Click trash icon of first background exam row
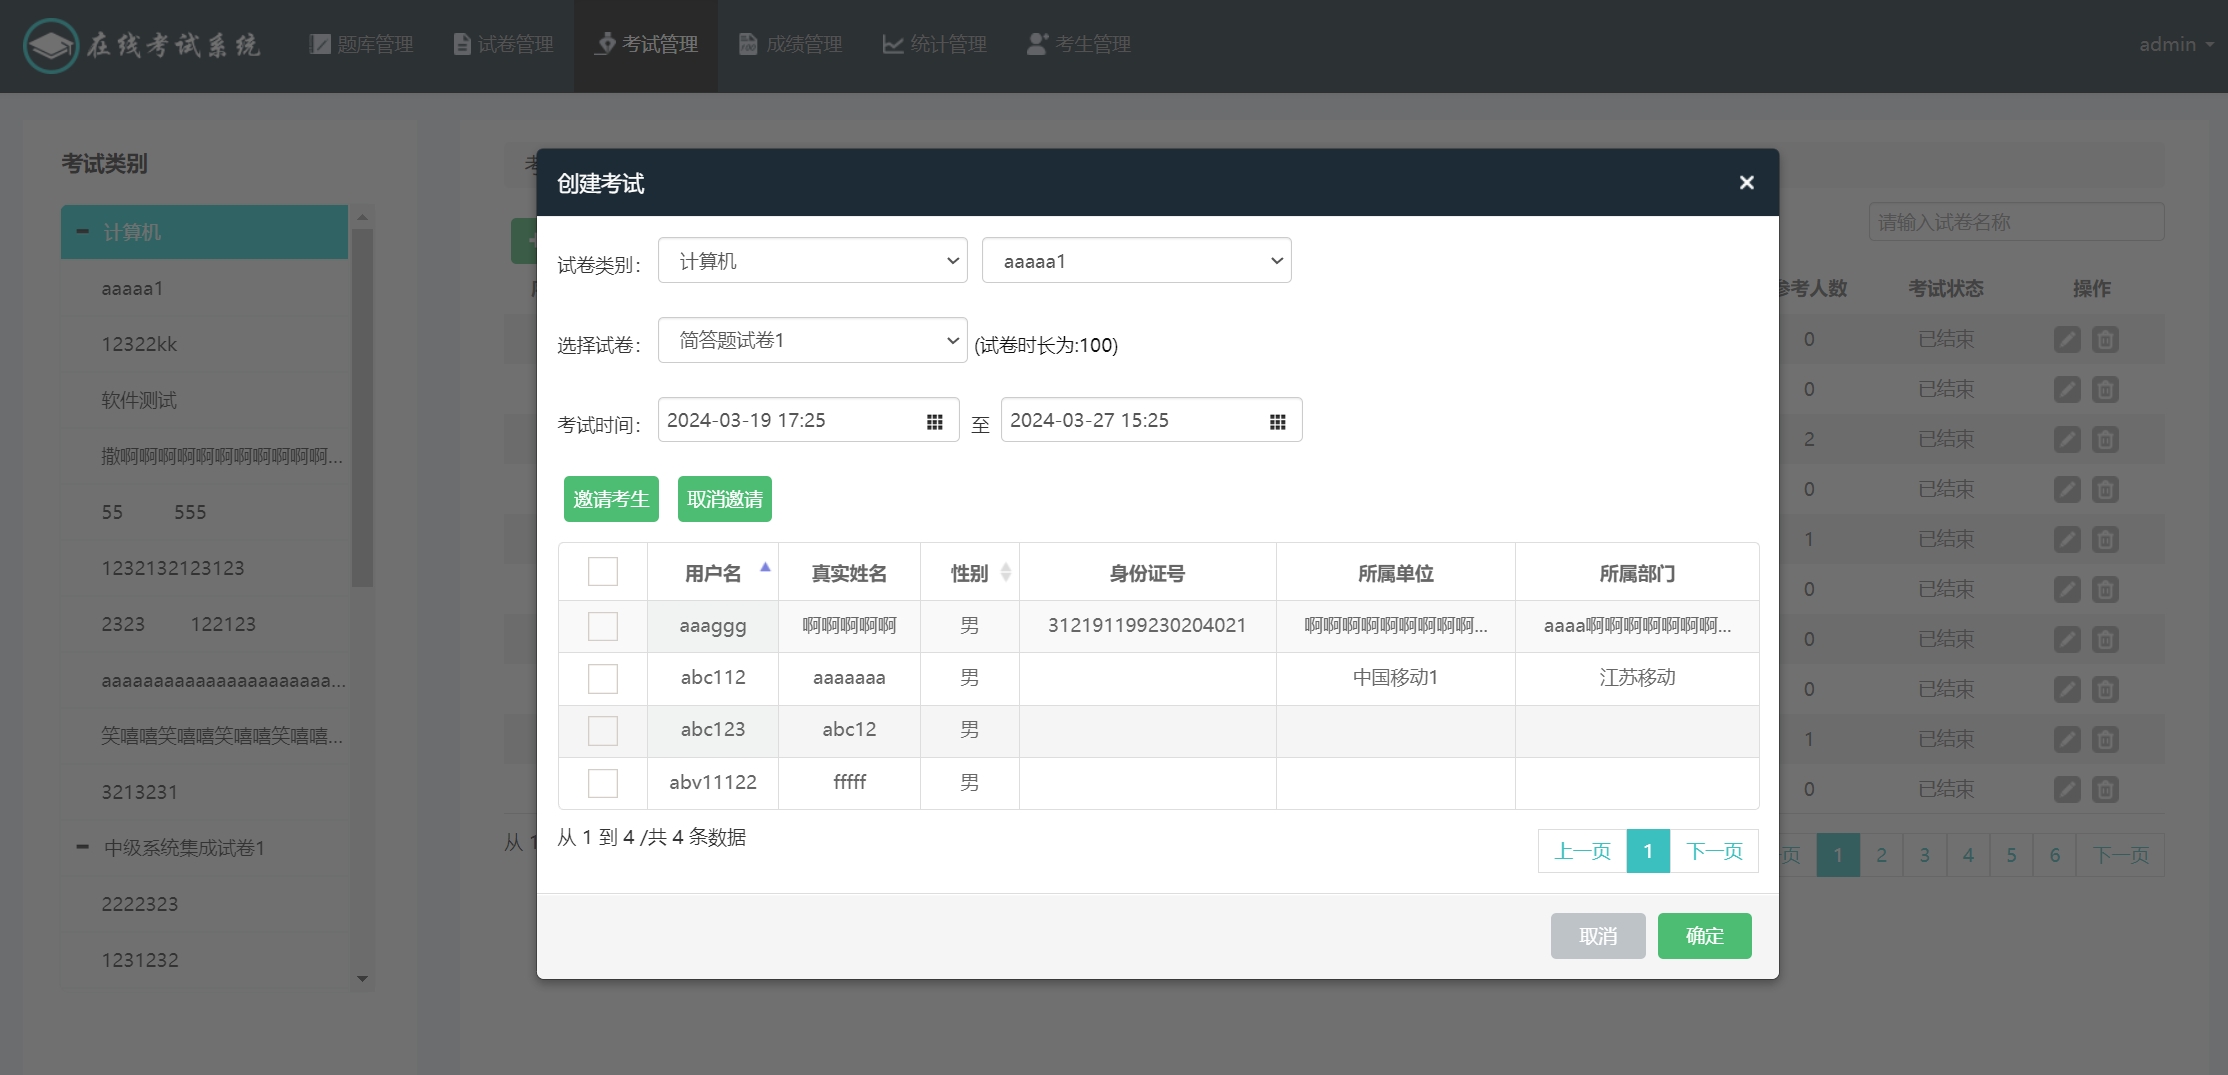The image size is (2228, 1075). point(2105,339)
